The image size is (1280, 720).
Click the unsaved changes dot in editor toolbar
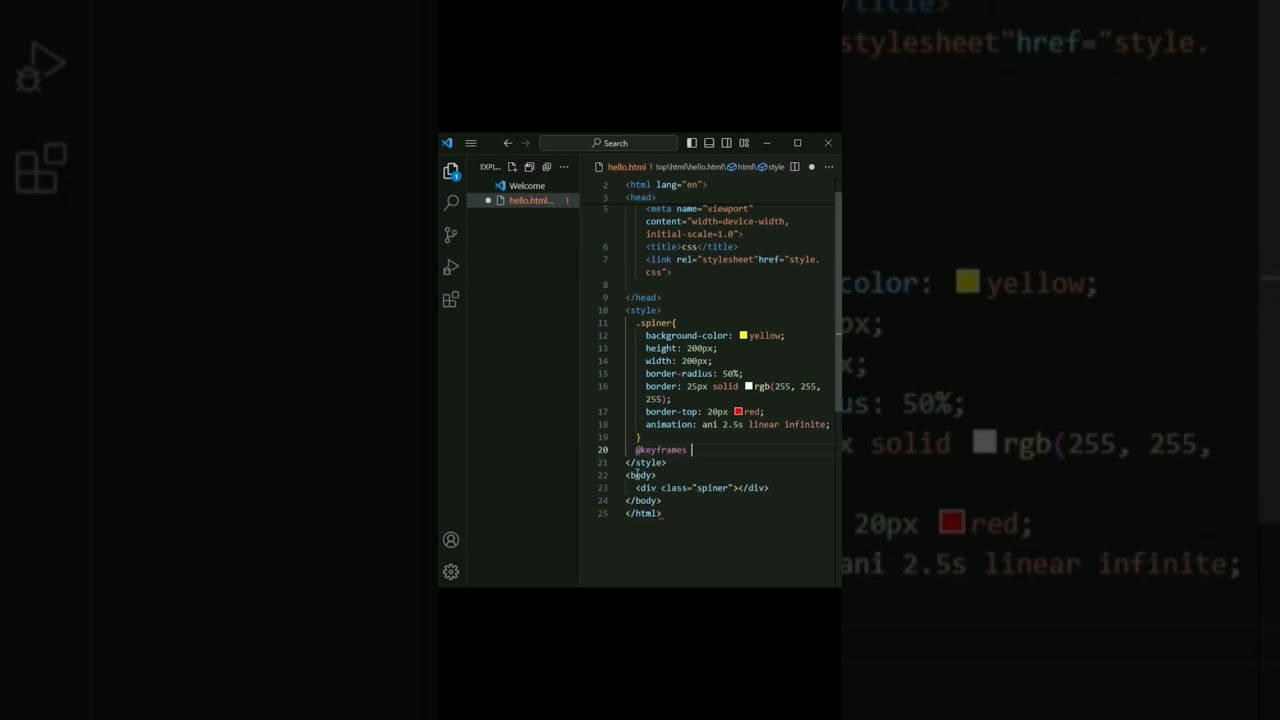tap(811, 167)
